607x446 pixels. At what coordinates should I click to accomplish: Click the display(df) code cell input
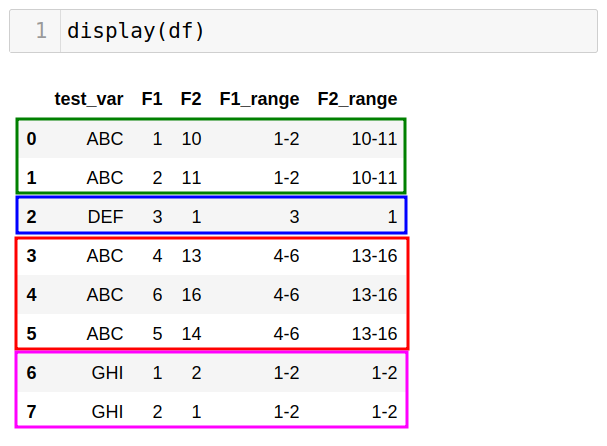(329, 31)
